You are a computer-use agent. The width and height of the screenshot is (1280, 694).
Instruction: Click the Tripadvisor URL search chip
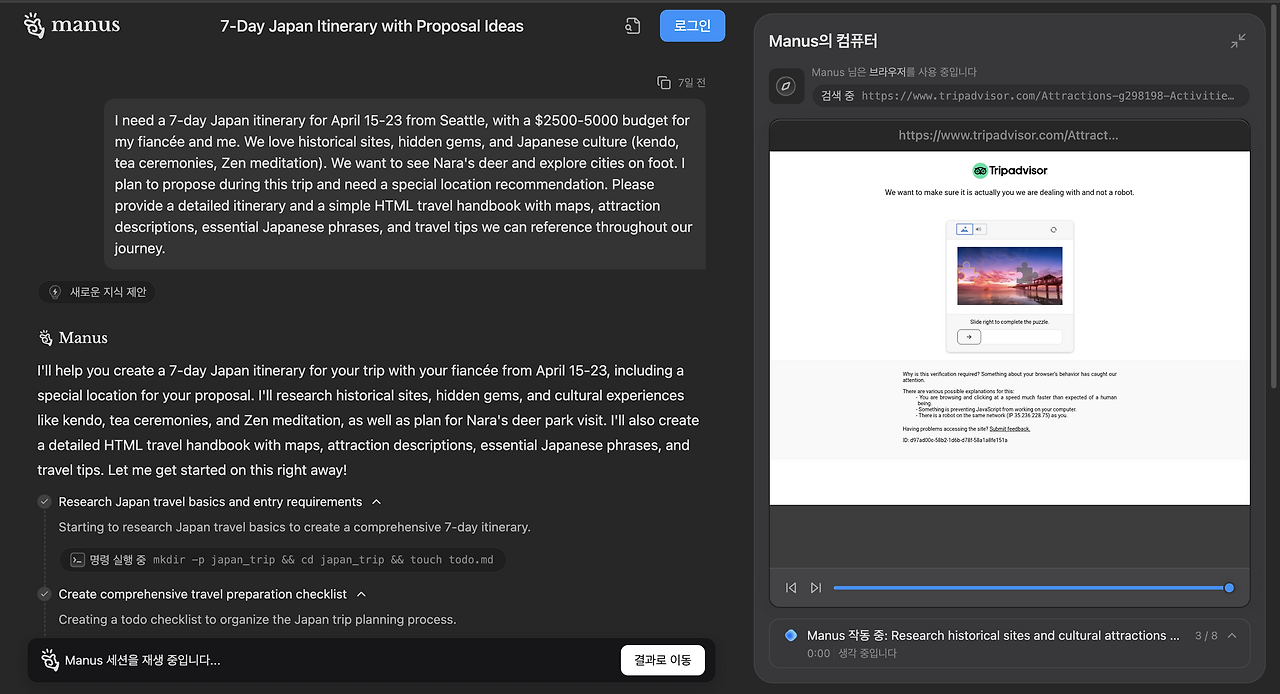click(x=1030, y=96)
